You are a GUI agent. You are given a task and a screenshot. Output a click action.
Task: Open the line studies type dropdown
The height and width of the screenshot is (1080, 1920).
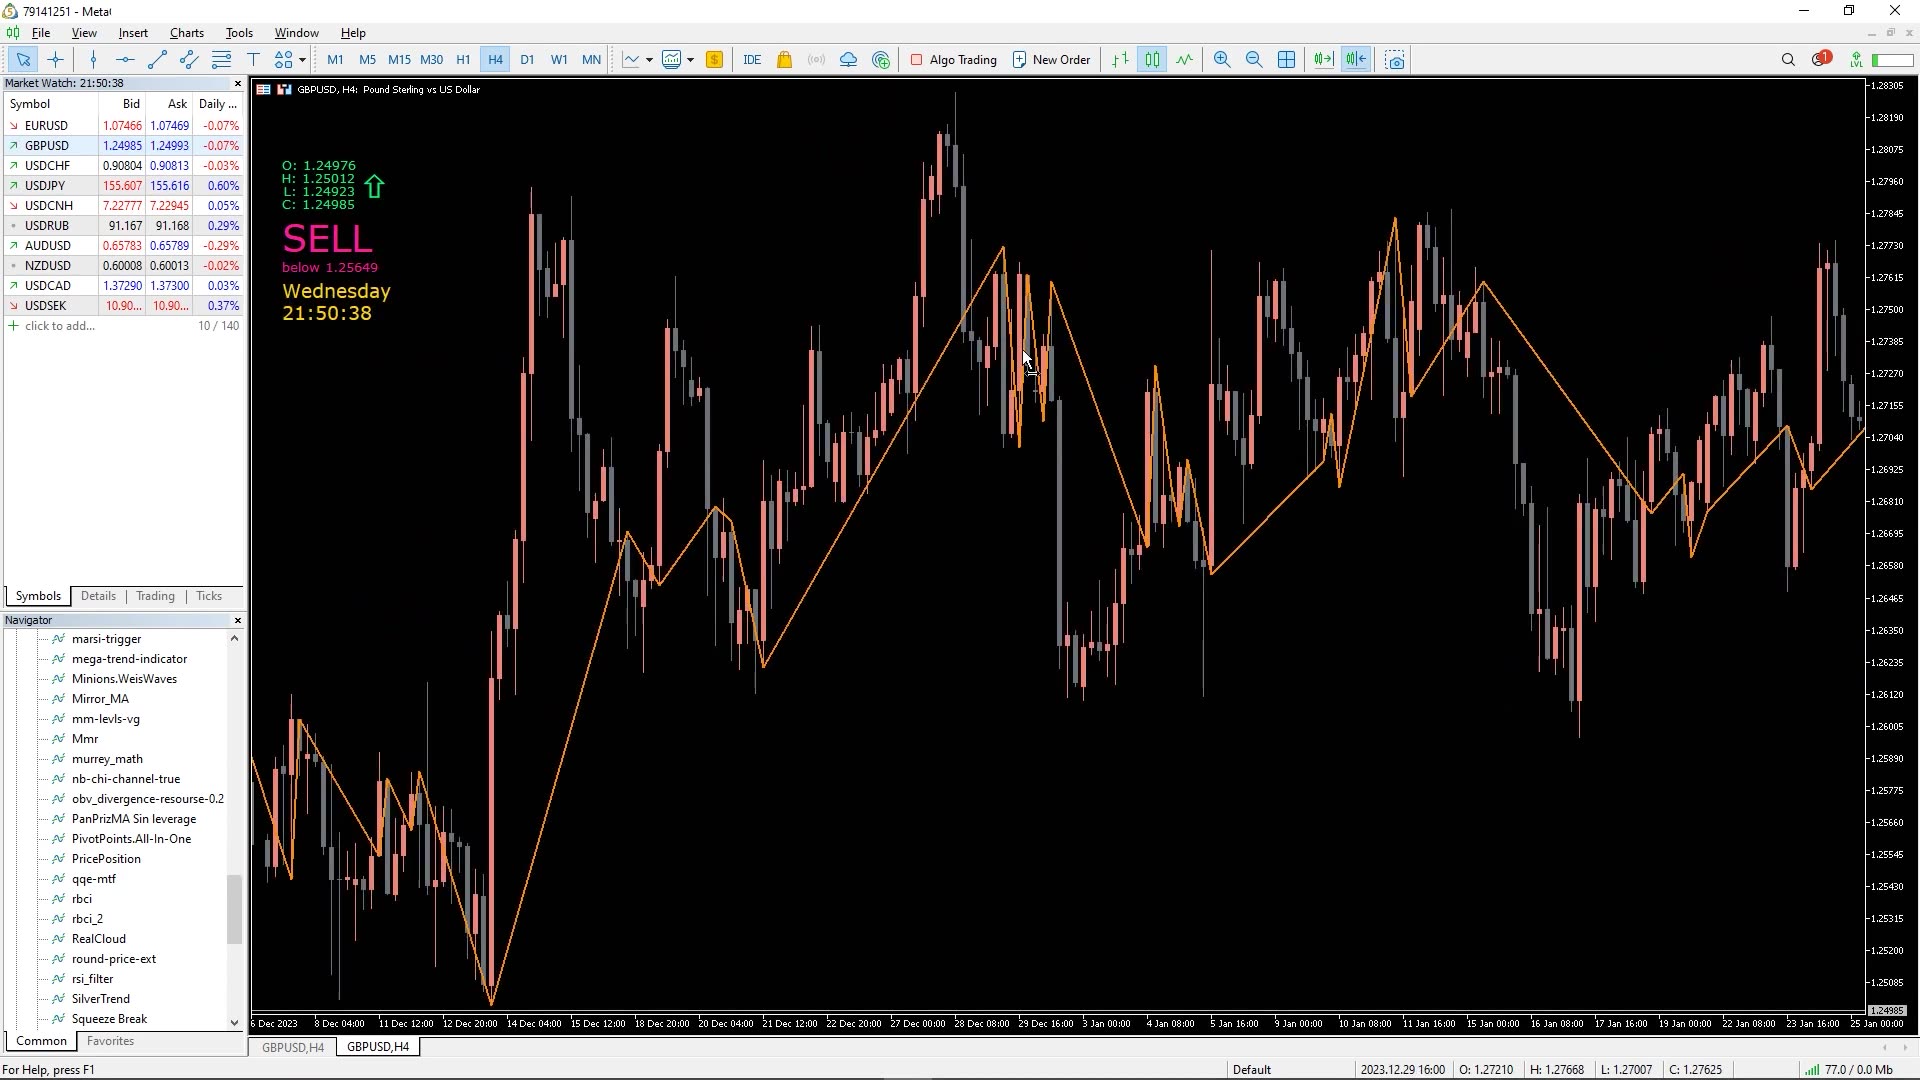648,59
